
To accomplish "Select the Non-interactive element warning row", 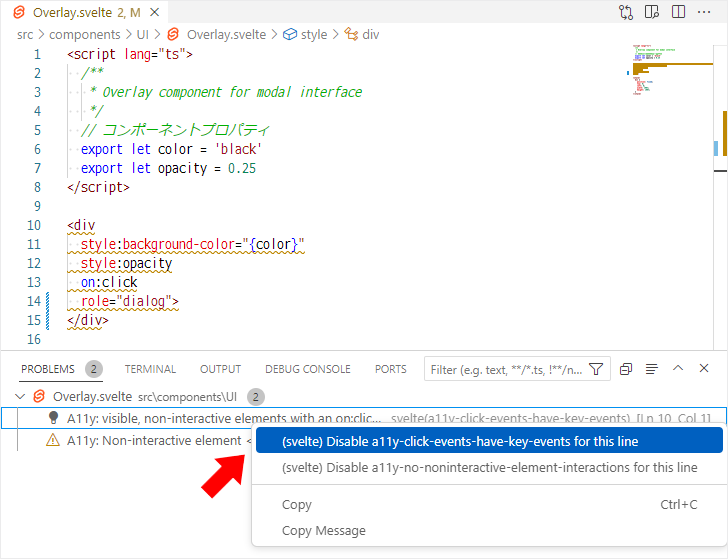I will pyautogui.click(x=127, y=440).
